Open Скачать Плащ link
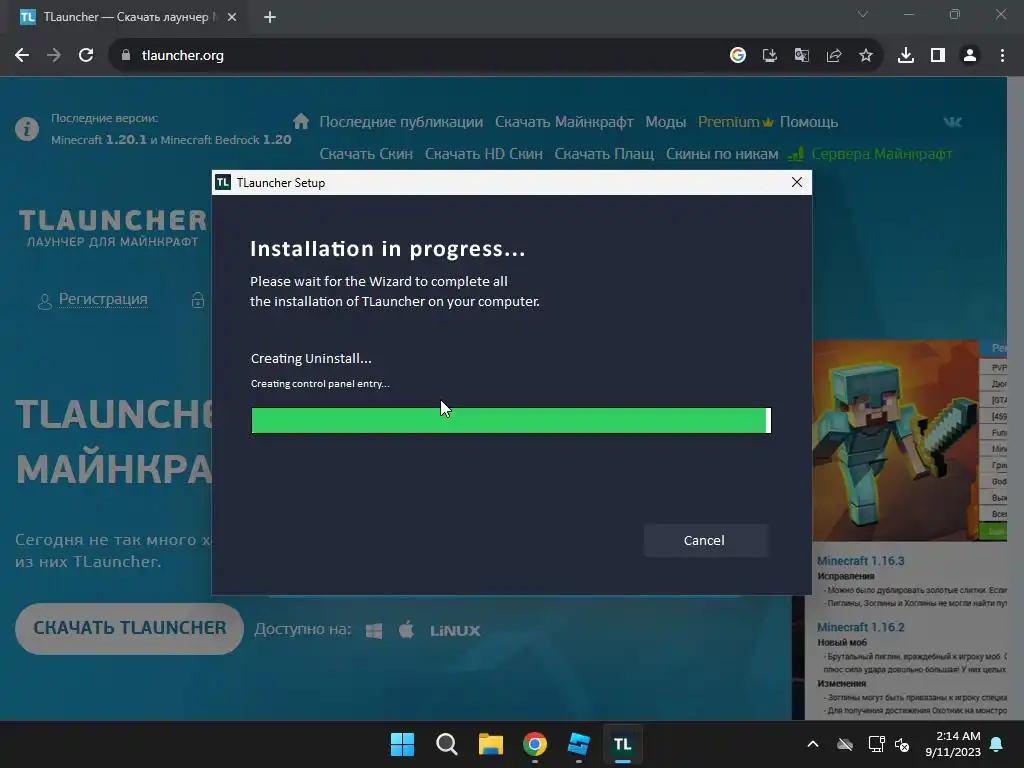1024x768 pixels. 604,154
